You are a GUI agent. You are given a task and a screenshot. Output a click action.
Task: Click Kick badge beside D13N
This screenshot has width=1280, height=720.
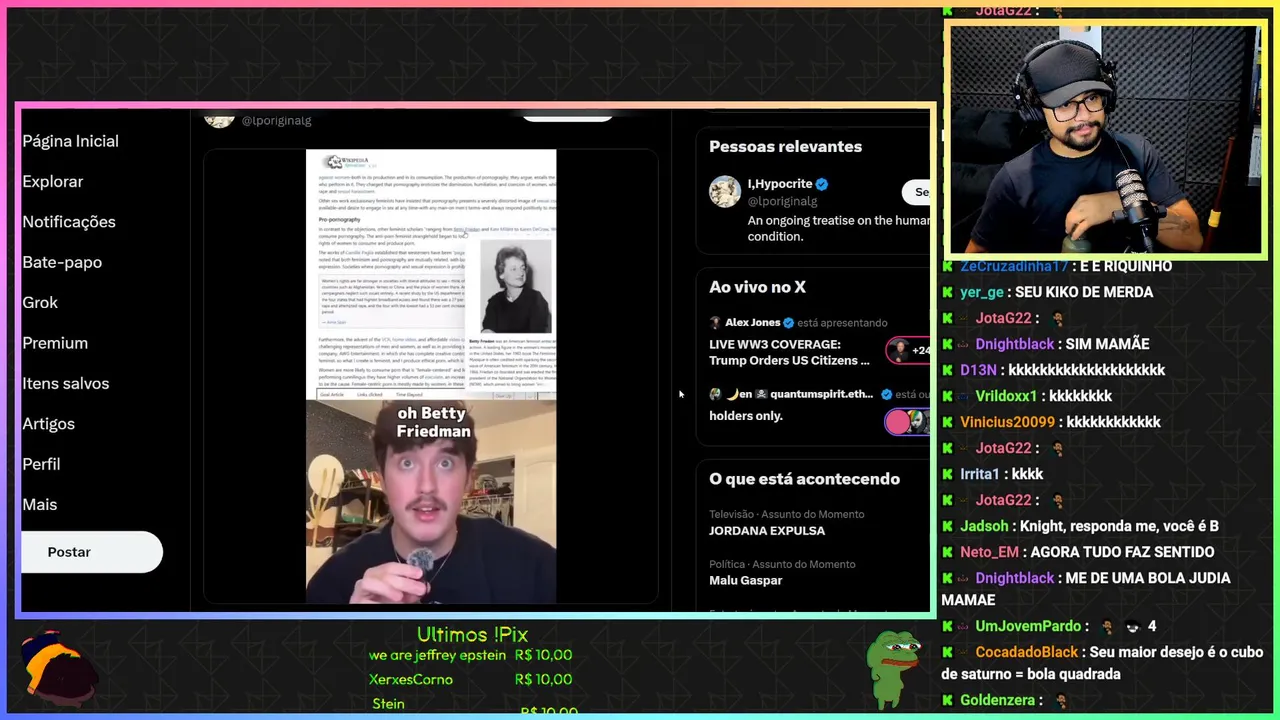point(947,370)
